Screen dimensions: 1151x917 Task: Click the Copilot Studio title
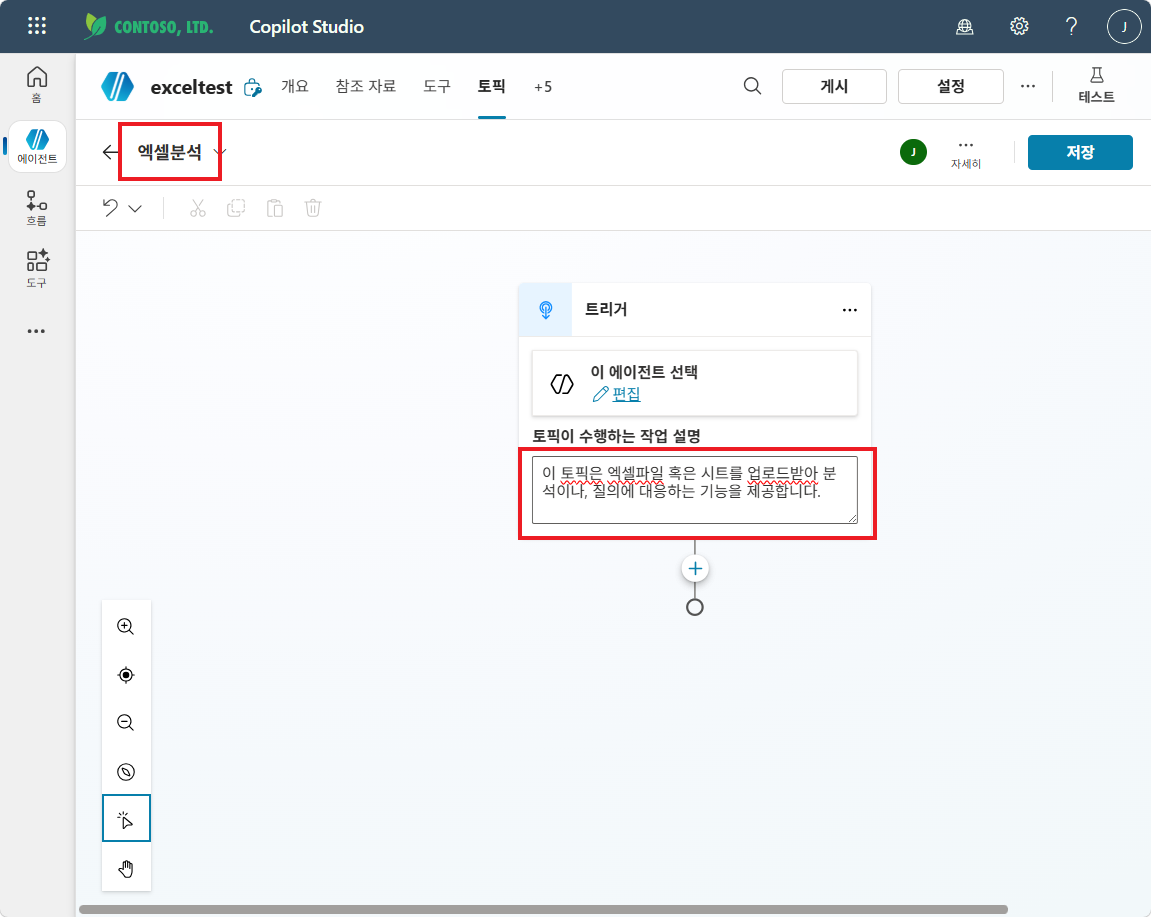(x=307, y=26)
